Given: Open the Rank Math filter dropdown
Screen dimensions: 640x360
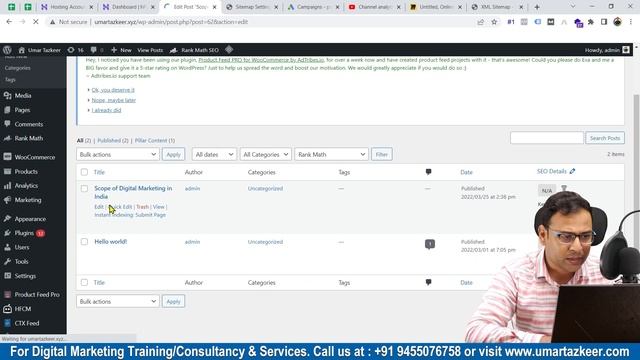Looking at the screenshot, I should pos(331,154).
